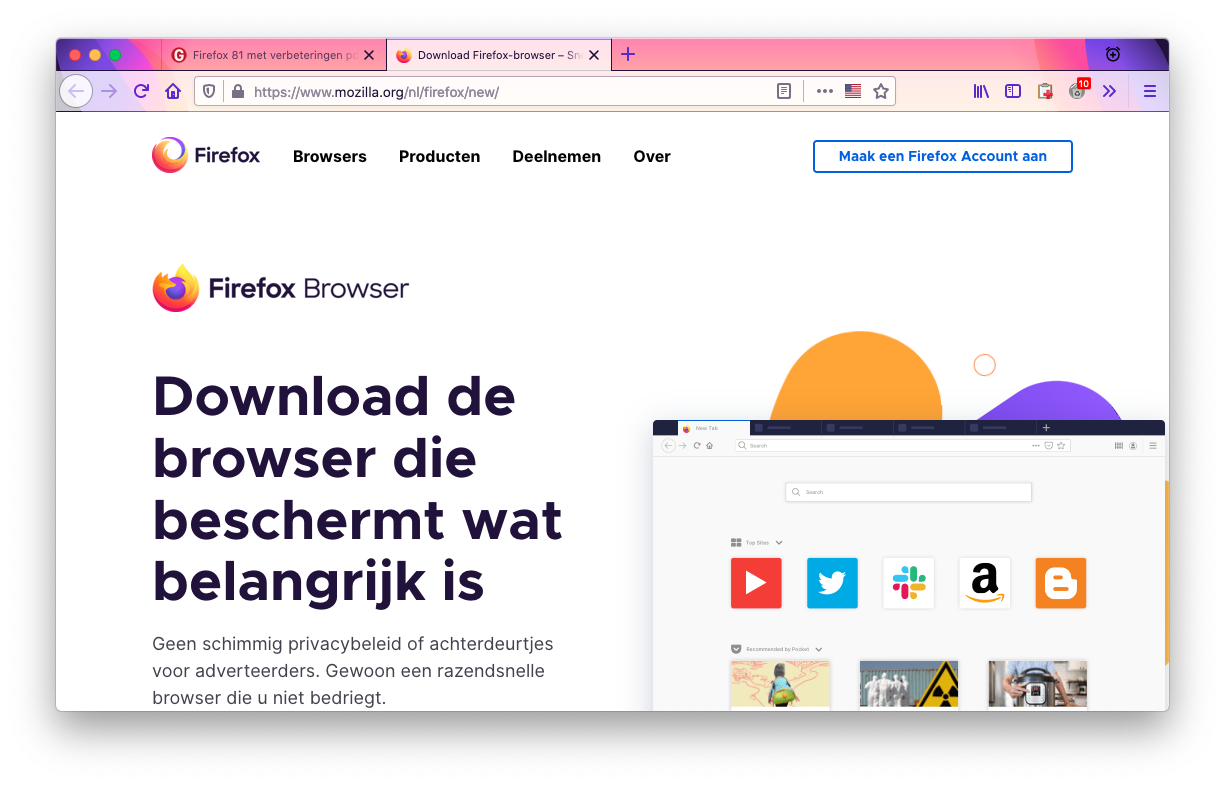Toggle Reader View in address bar
This screenshot has height=785, width=1225.
[784, 91]
